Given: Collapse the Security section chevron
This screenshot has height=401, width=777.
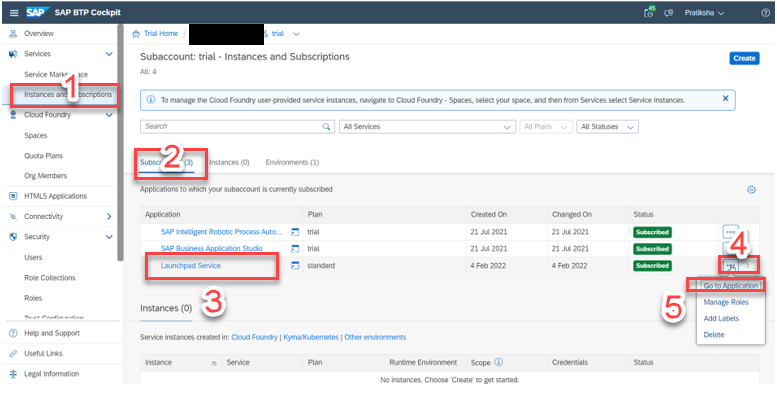Looking at the screenshot, I should click(x=109, y=237).
